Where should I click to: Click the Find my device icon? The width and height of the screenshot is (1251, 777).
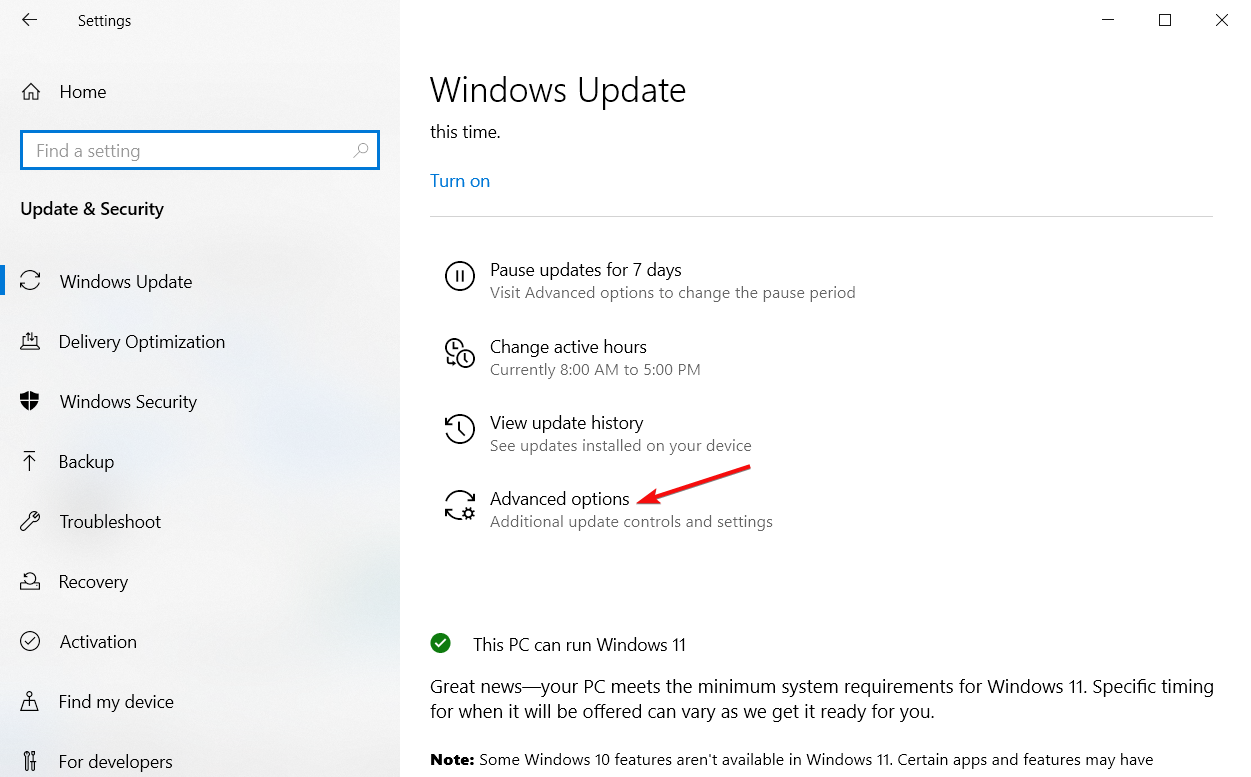tap(30, 702)
